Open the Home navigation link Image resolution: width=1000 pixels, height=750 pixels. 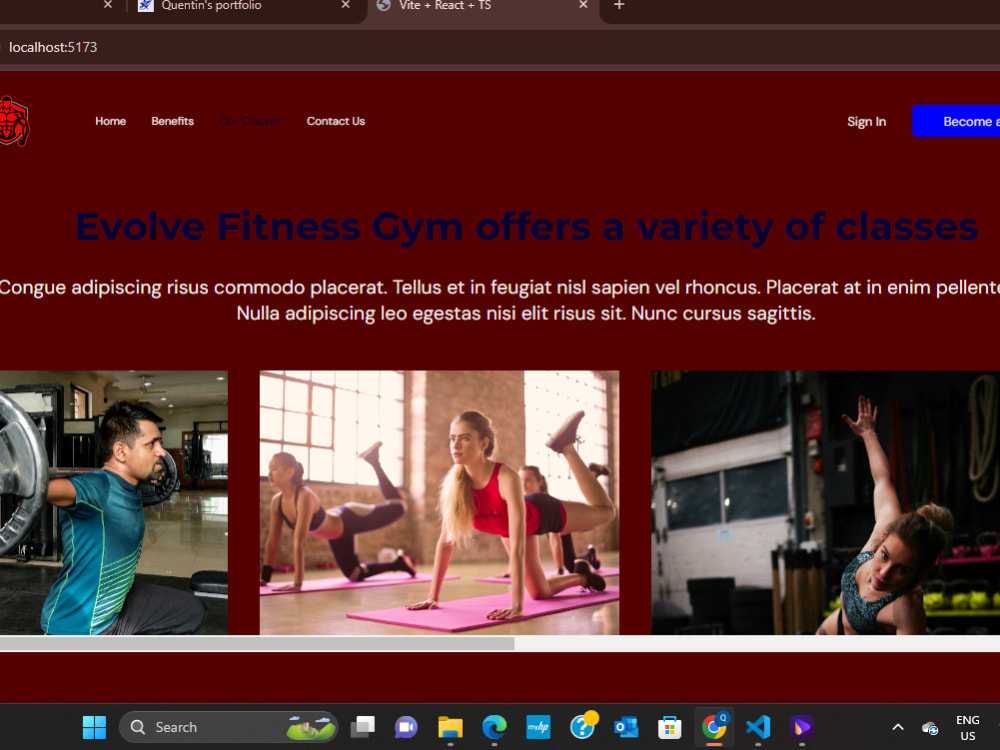click(110, 121)
